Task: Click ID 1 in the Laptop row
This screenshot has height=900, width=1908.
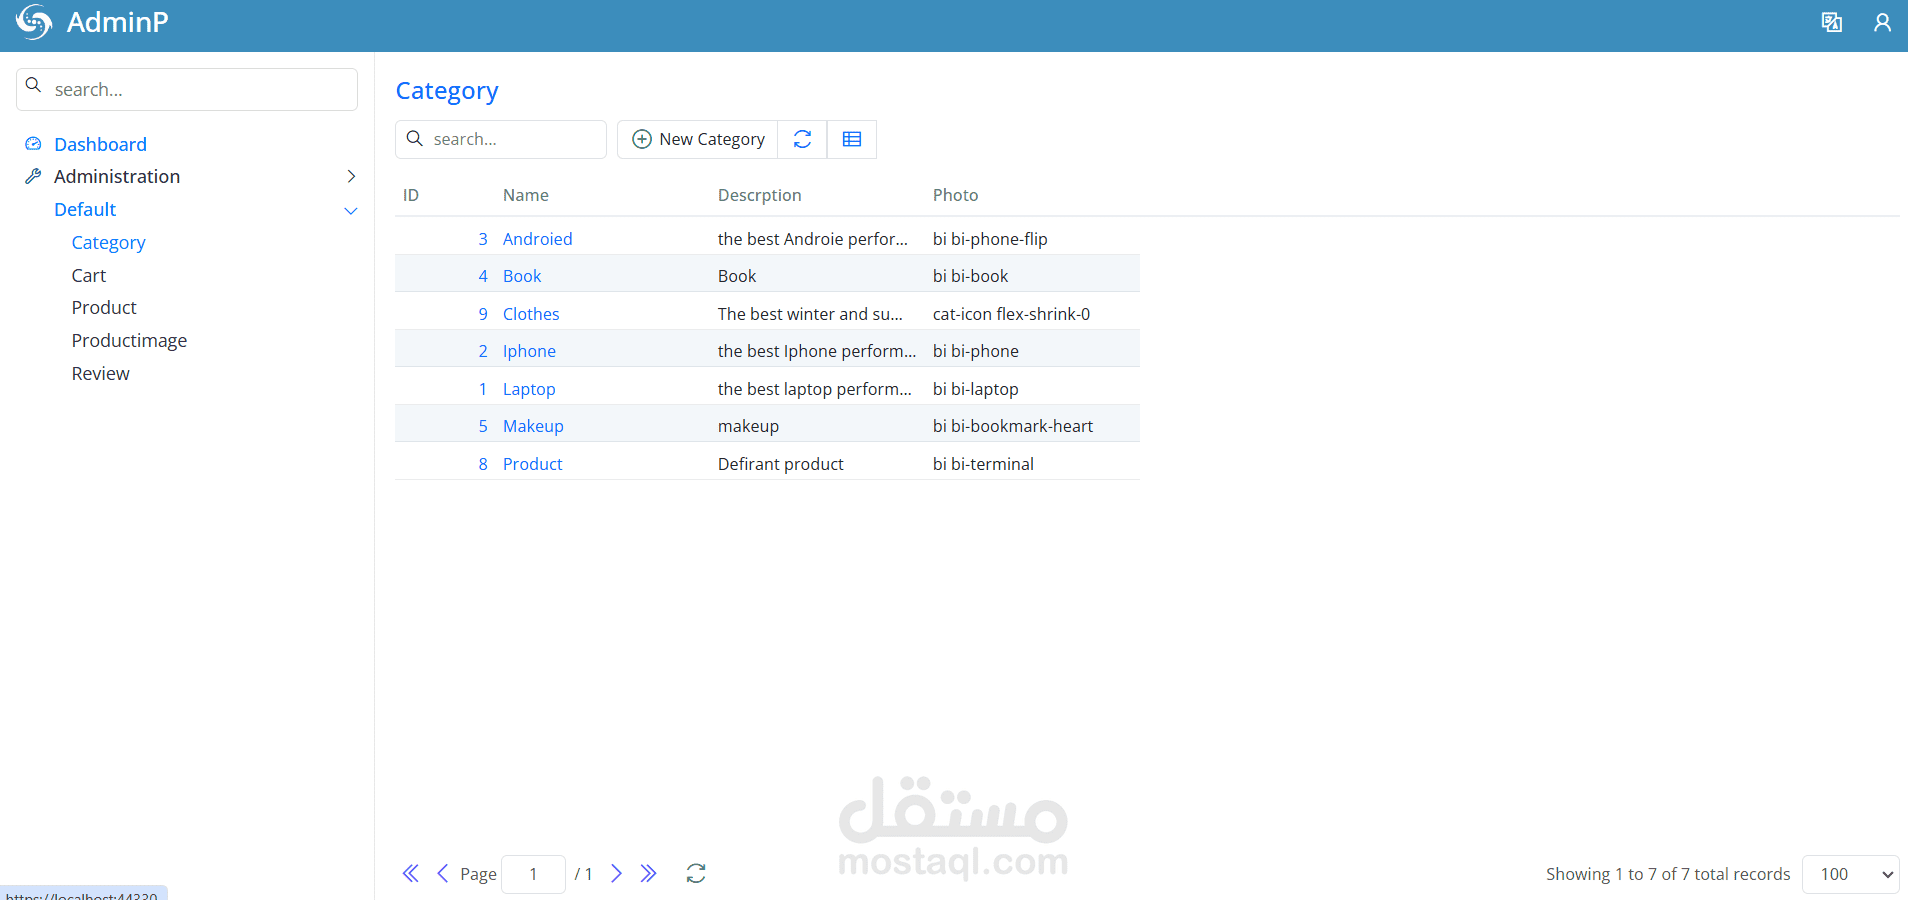Action: pos(483,389)
